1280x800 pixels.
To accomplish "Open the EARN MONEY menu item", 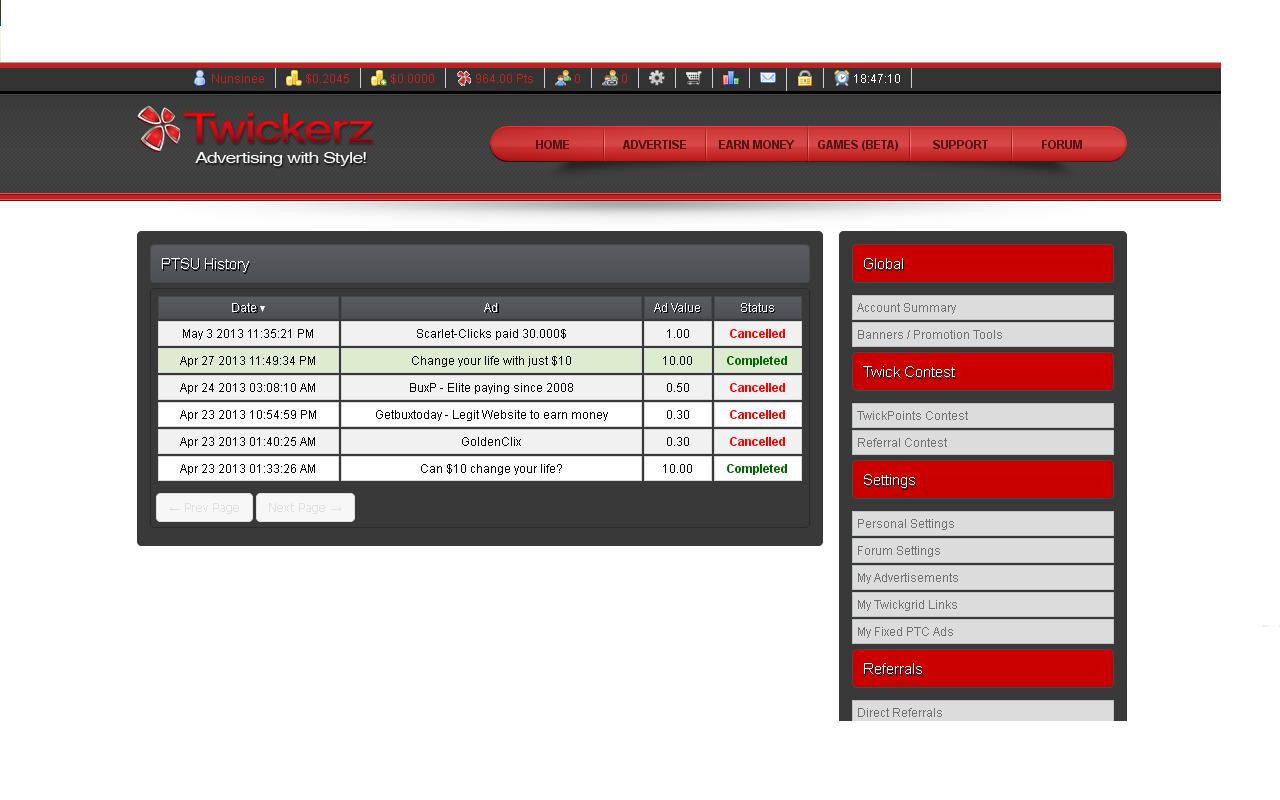I will click(756, 144).
